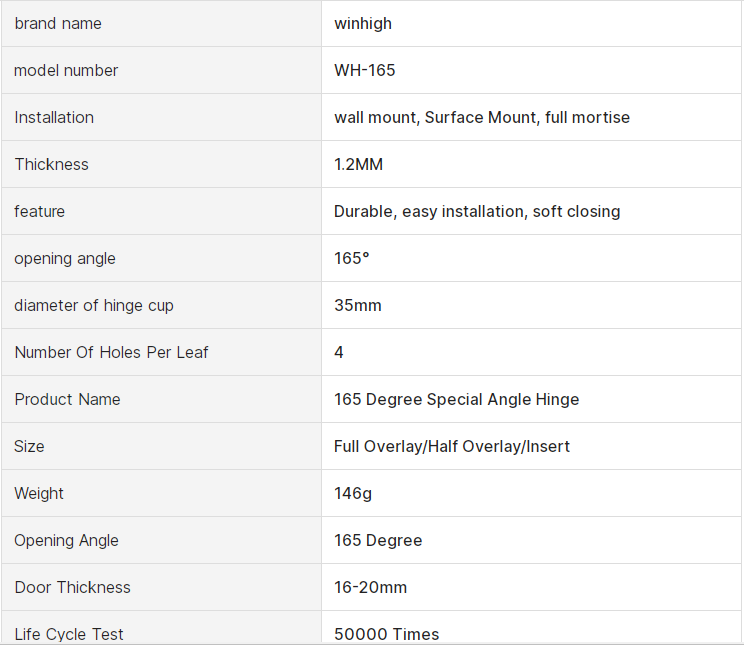
Task: Click the 'model number' label
Action: (66, 70)
